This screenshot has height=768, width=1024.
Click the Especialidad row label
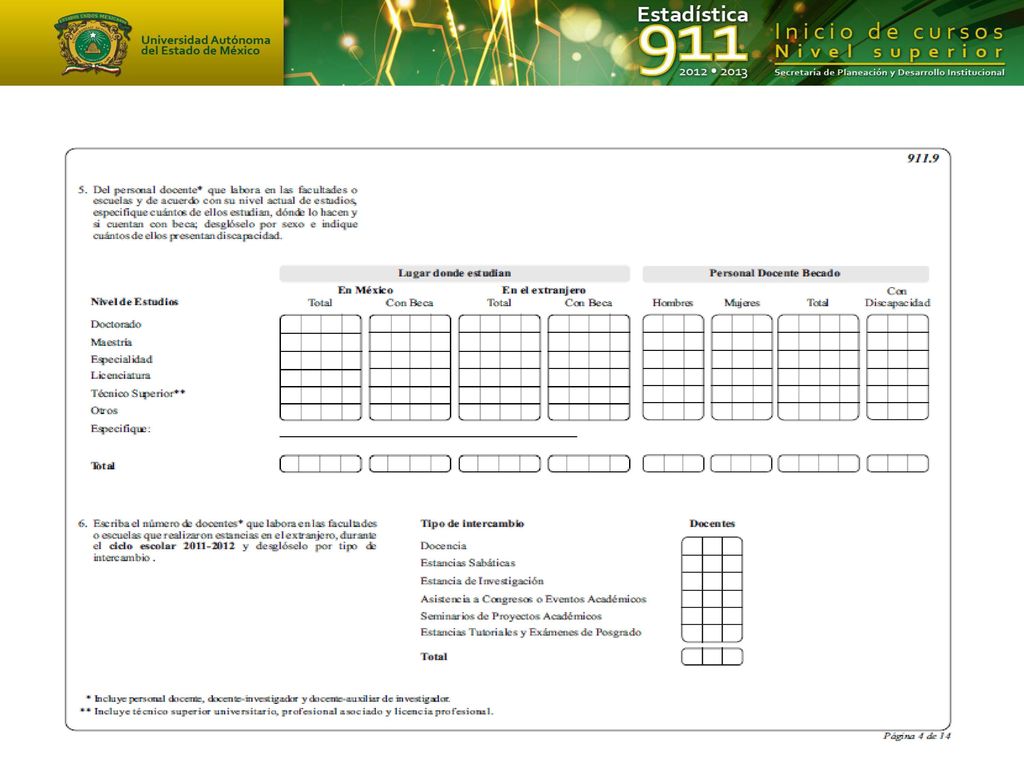pos(121,359)
